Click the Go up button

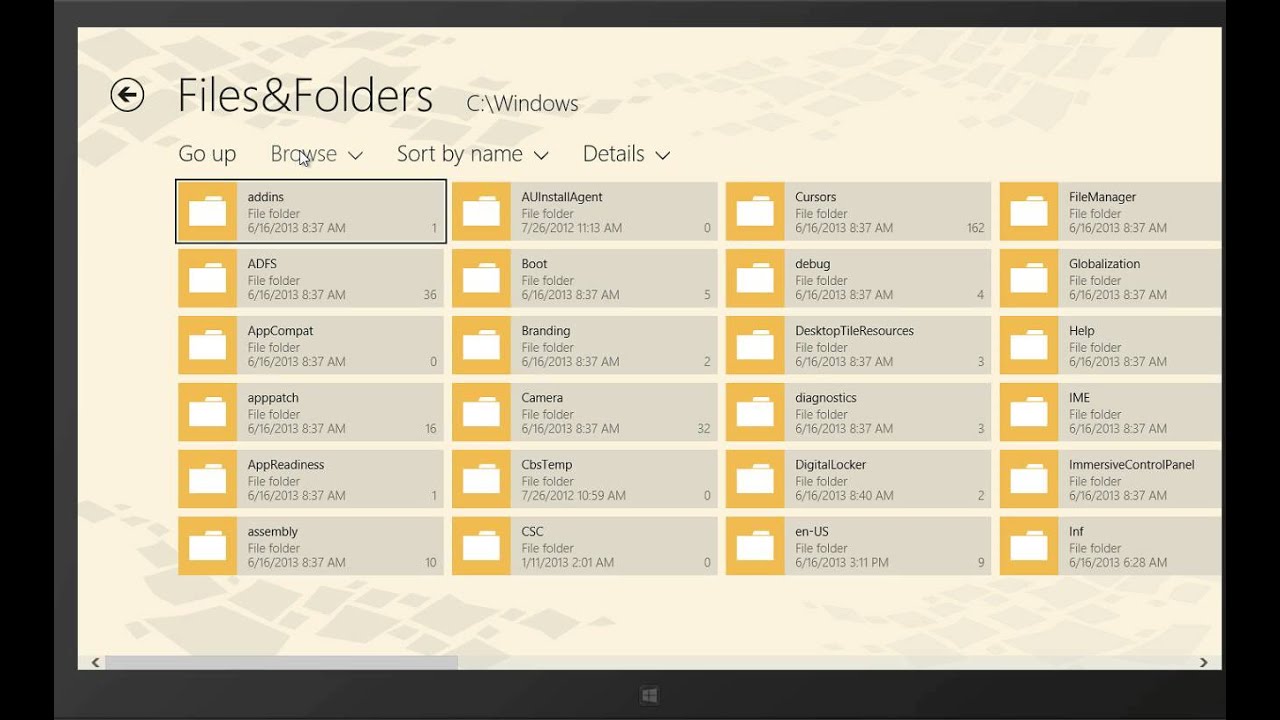(x=207, y=154)
